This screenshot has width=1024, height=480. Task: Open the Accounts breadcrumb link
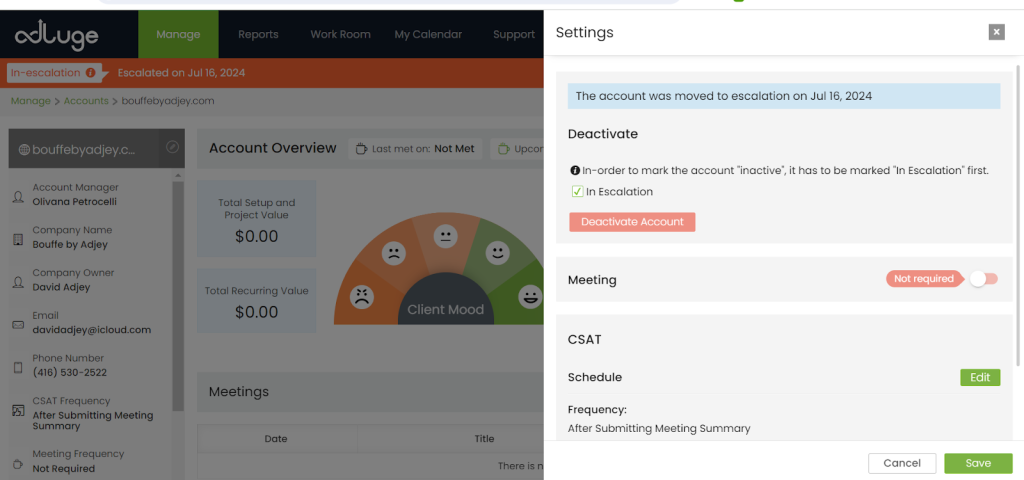86,101
